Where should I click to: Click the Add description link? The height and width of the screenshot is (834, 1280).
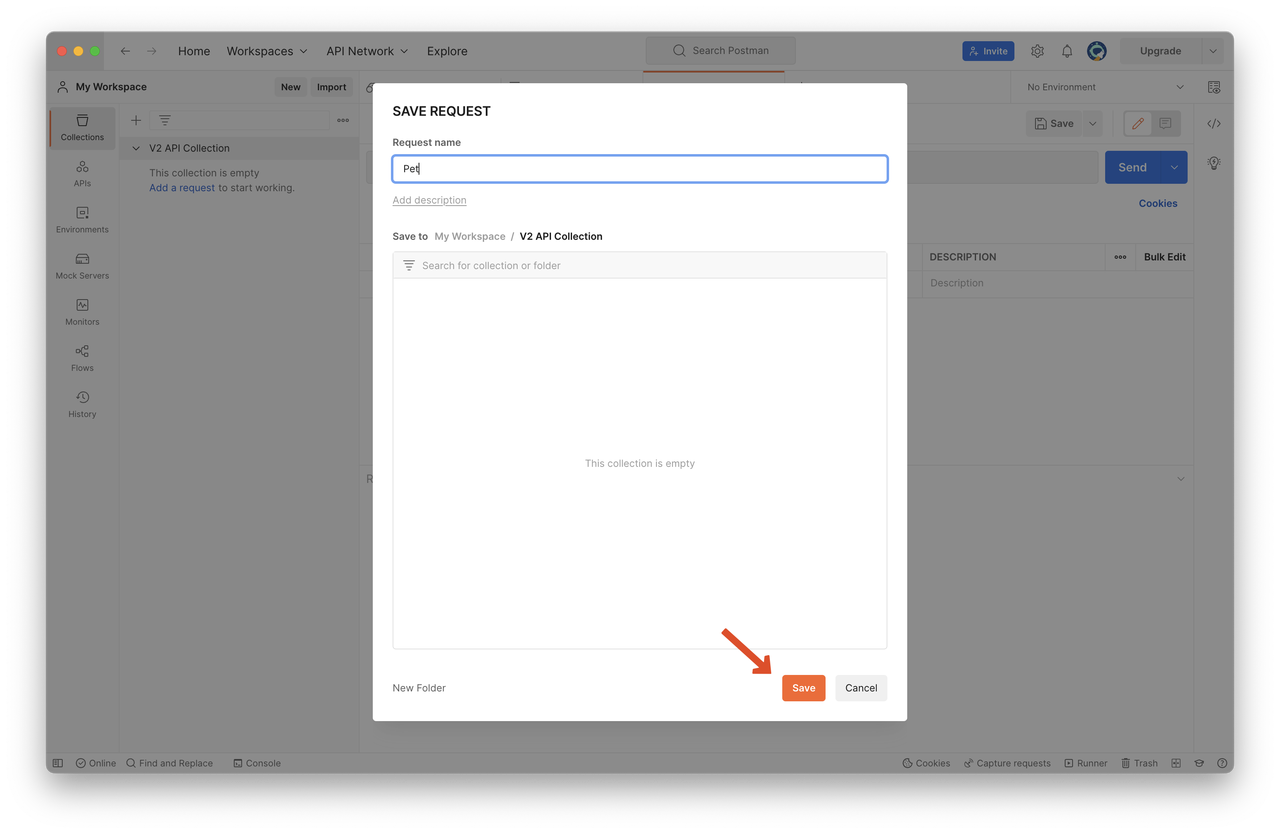point(429,200)
